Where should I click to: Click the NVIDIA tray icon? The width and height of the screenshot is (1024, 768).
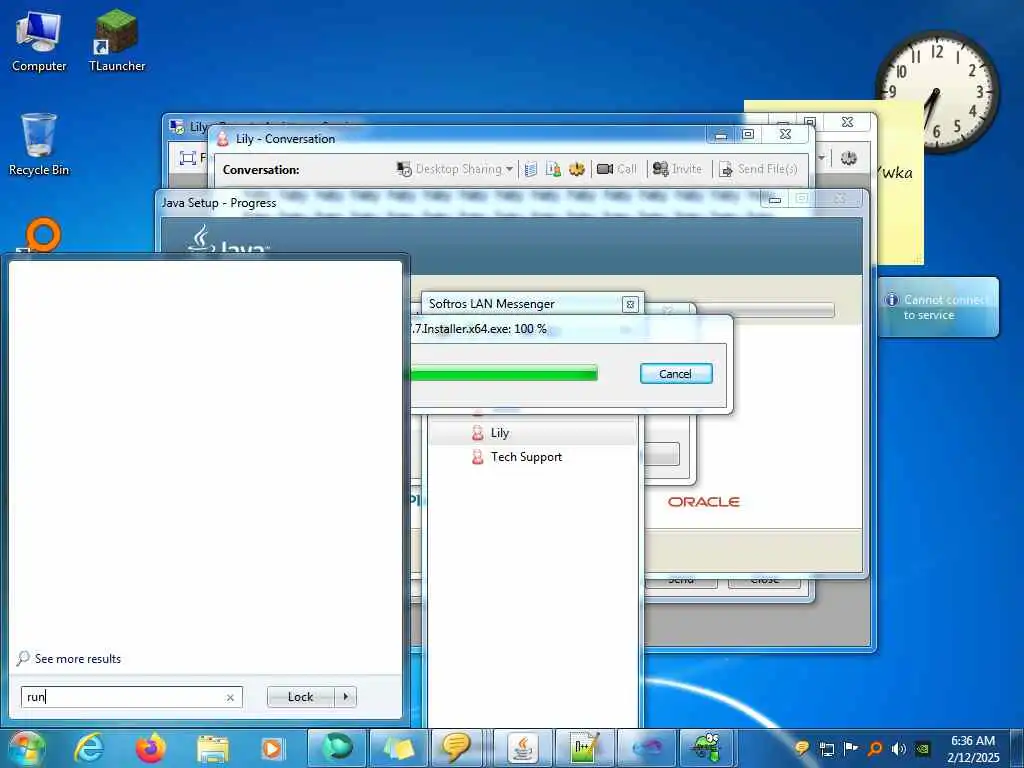pos(923,749)
